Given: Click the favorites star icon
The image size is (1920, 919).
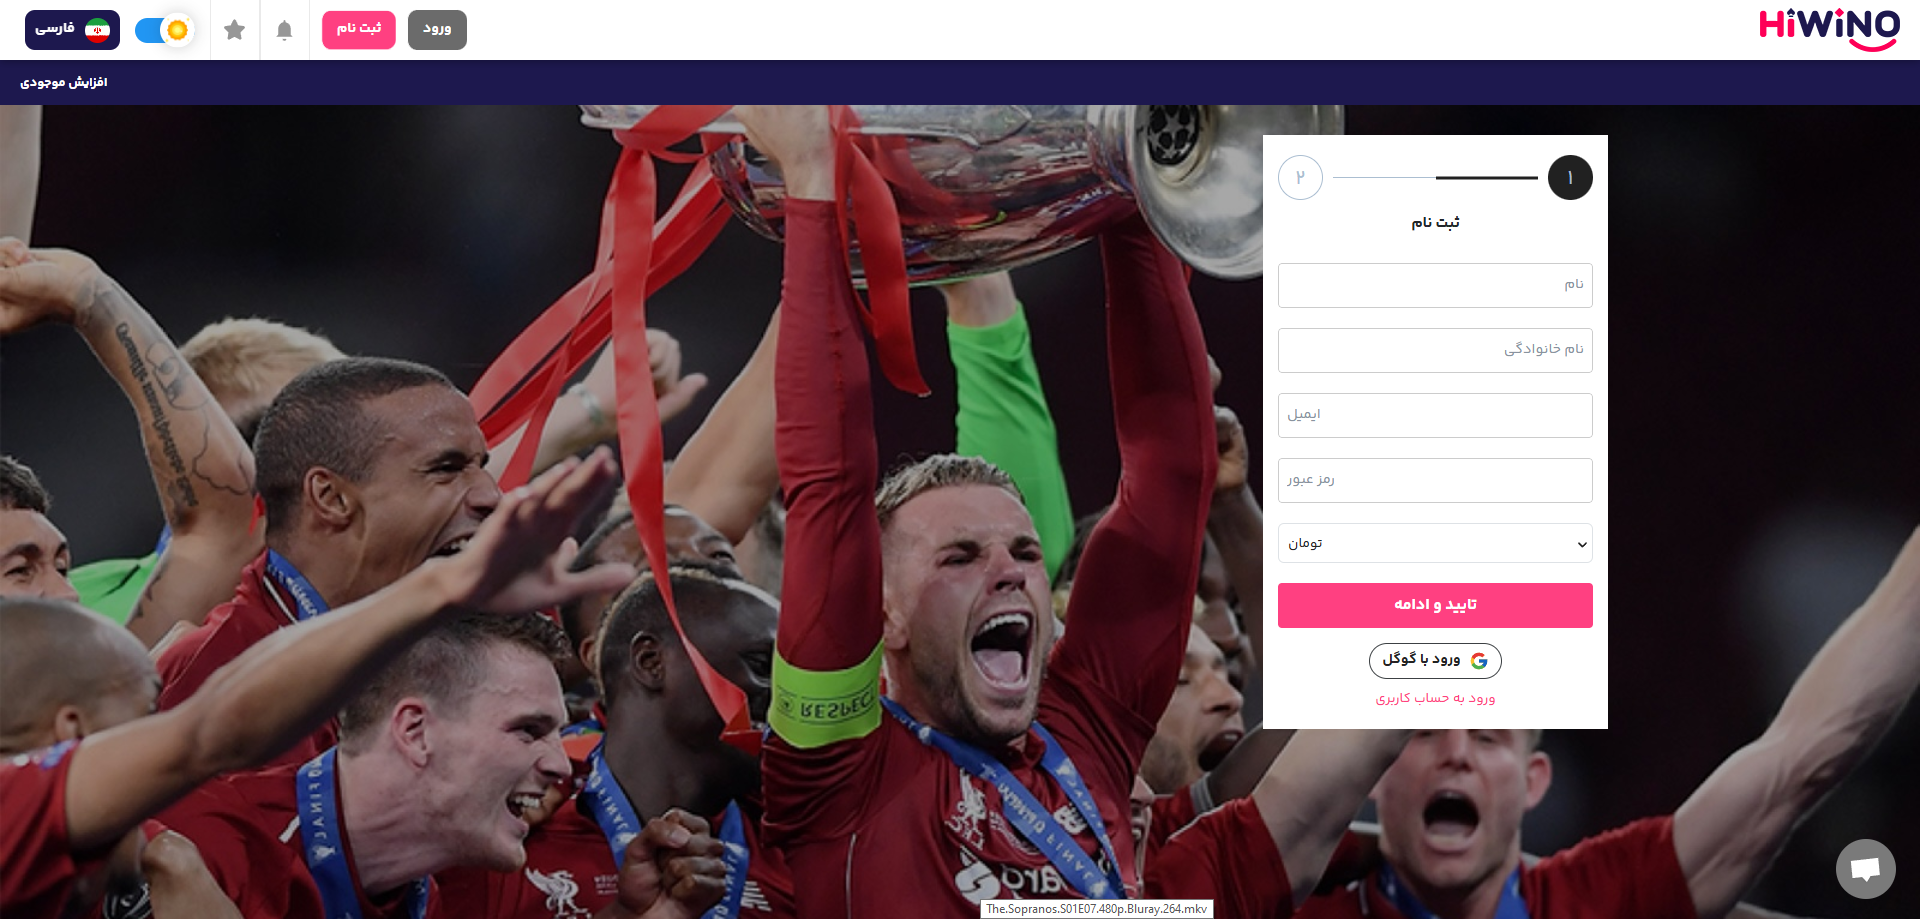Looking at the screenshot, I should pos(235,30).
